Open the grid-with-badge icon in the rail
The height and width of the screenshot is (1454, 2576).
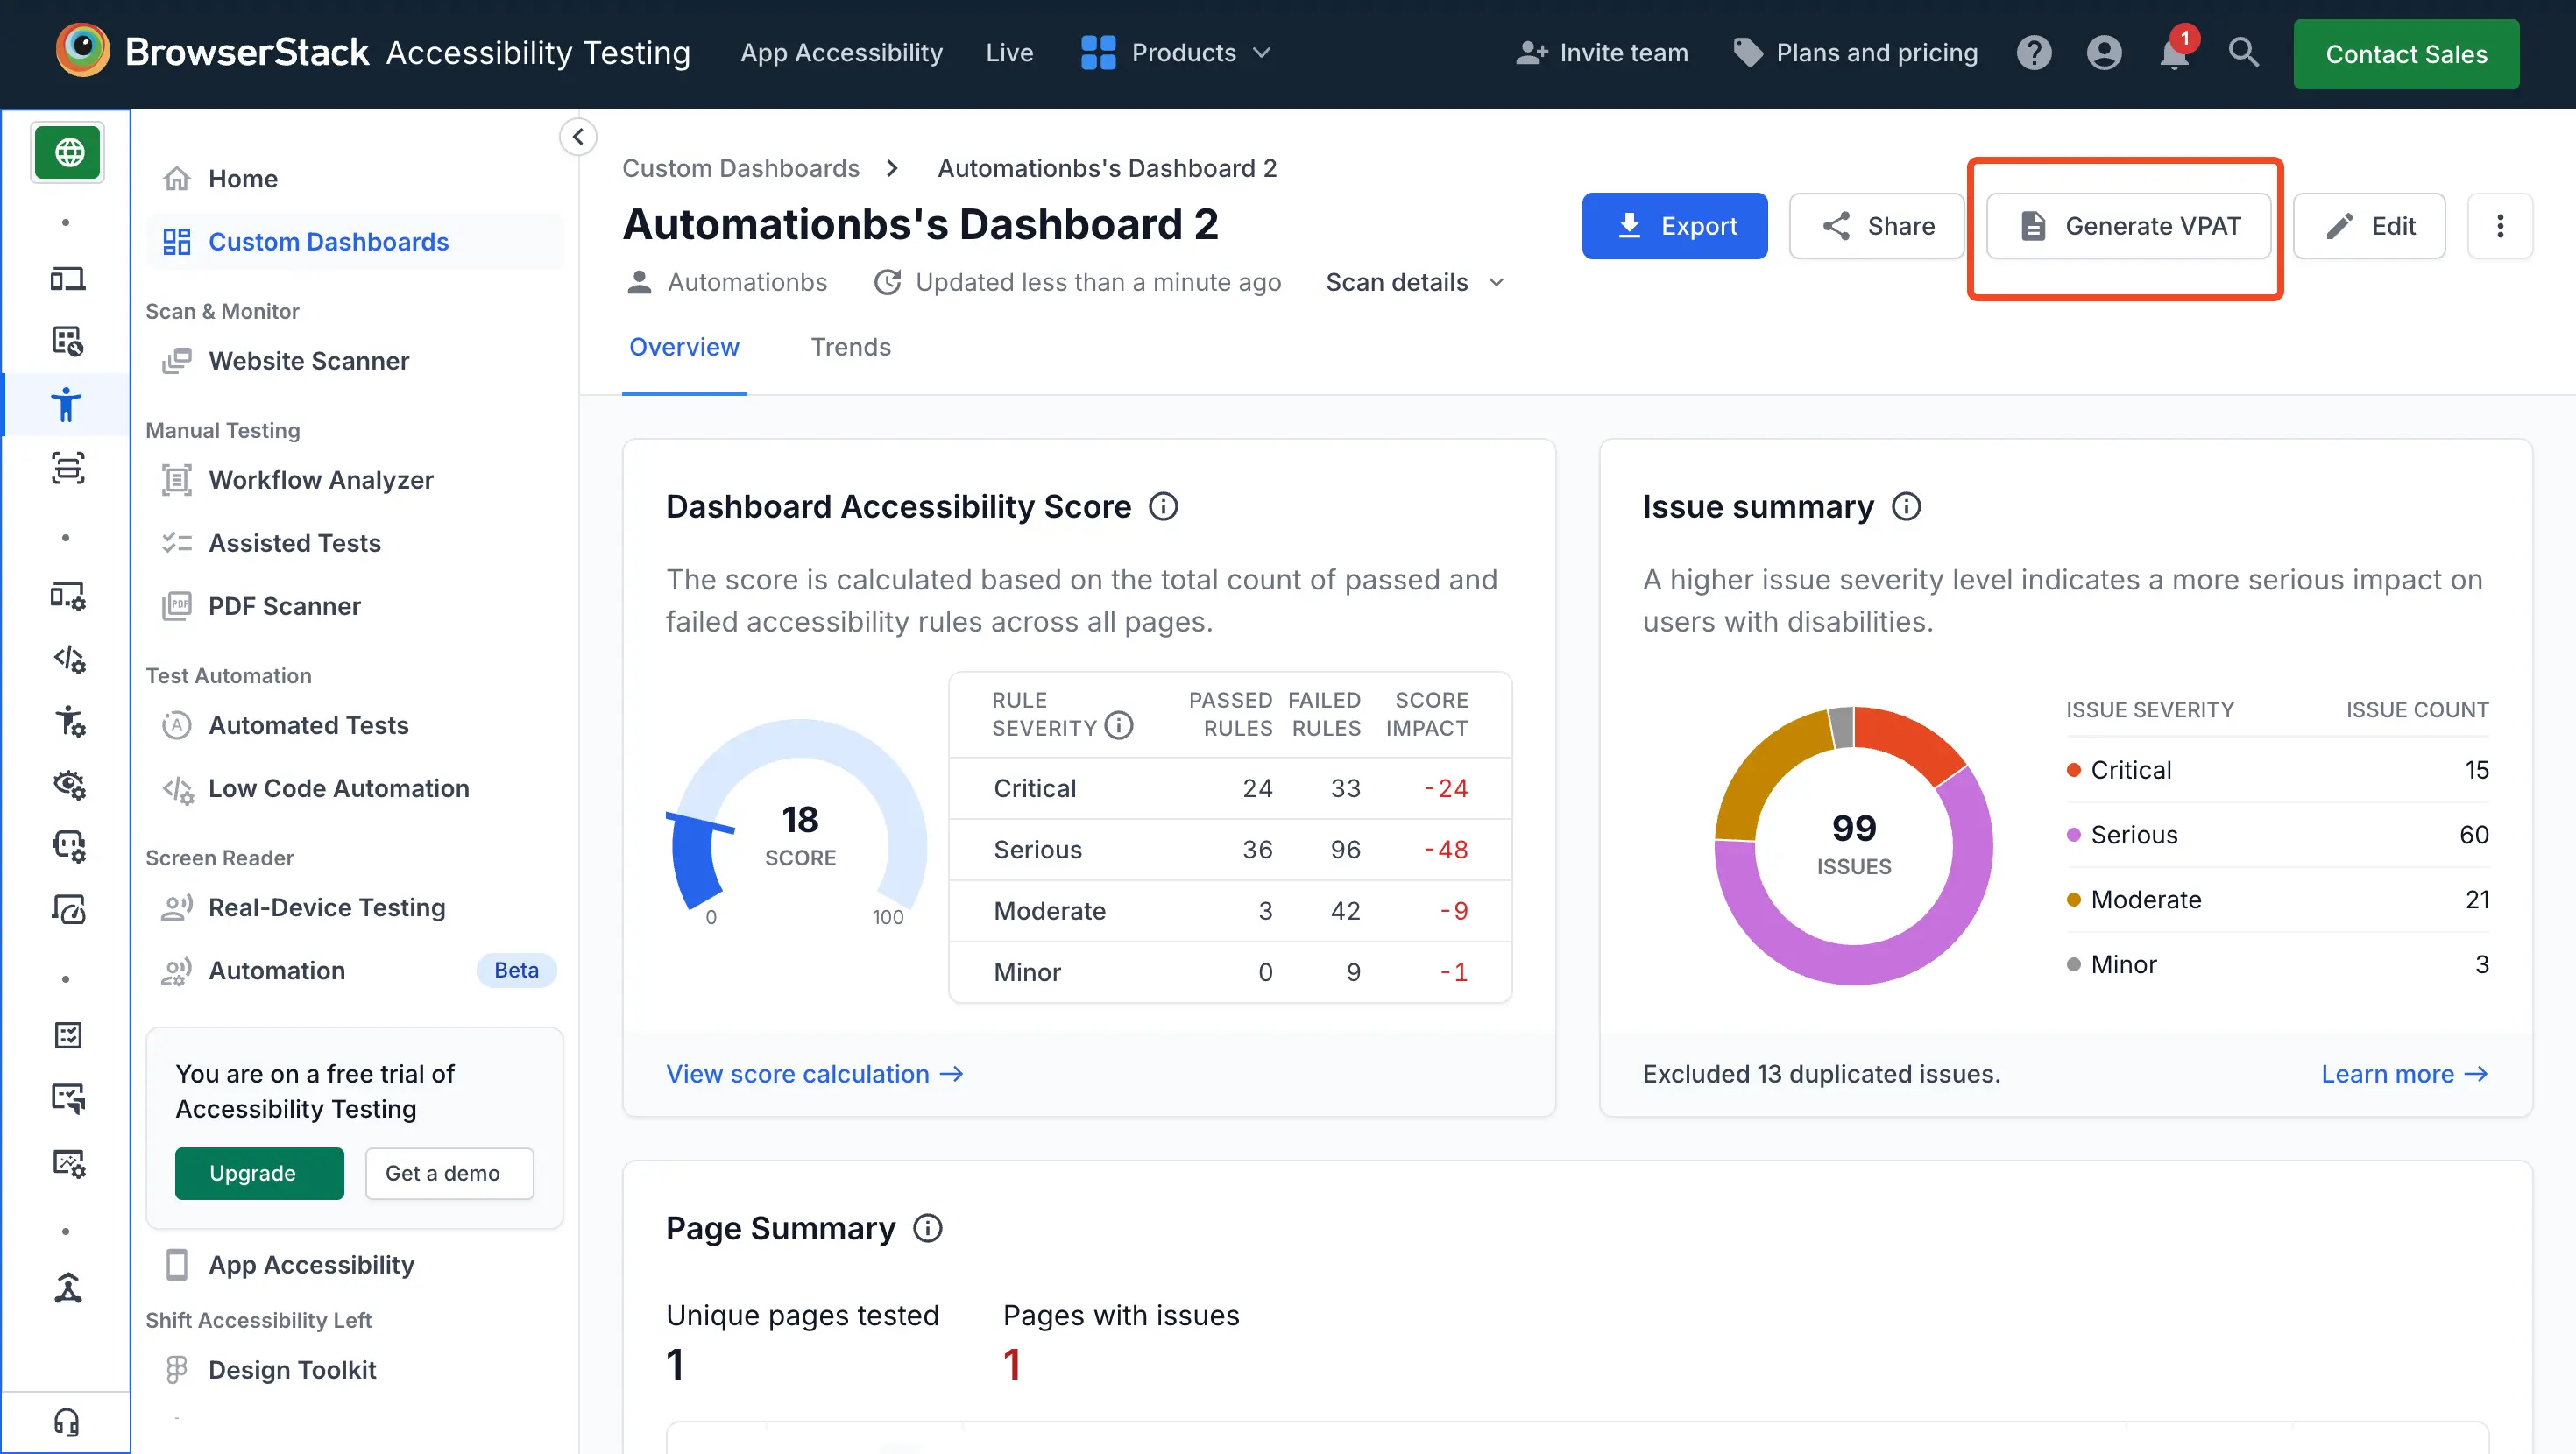68,342
